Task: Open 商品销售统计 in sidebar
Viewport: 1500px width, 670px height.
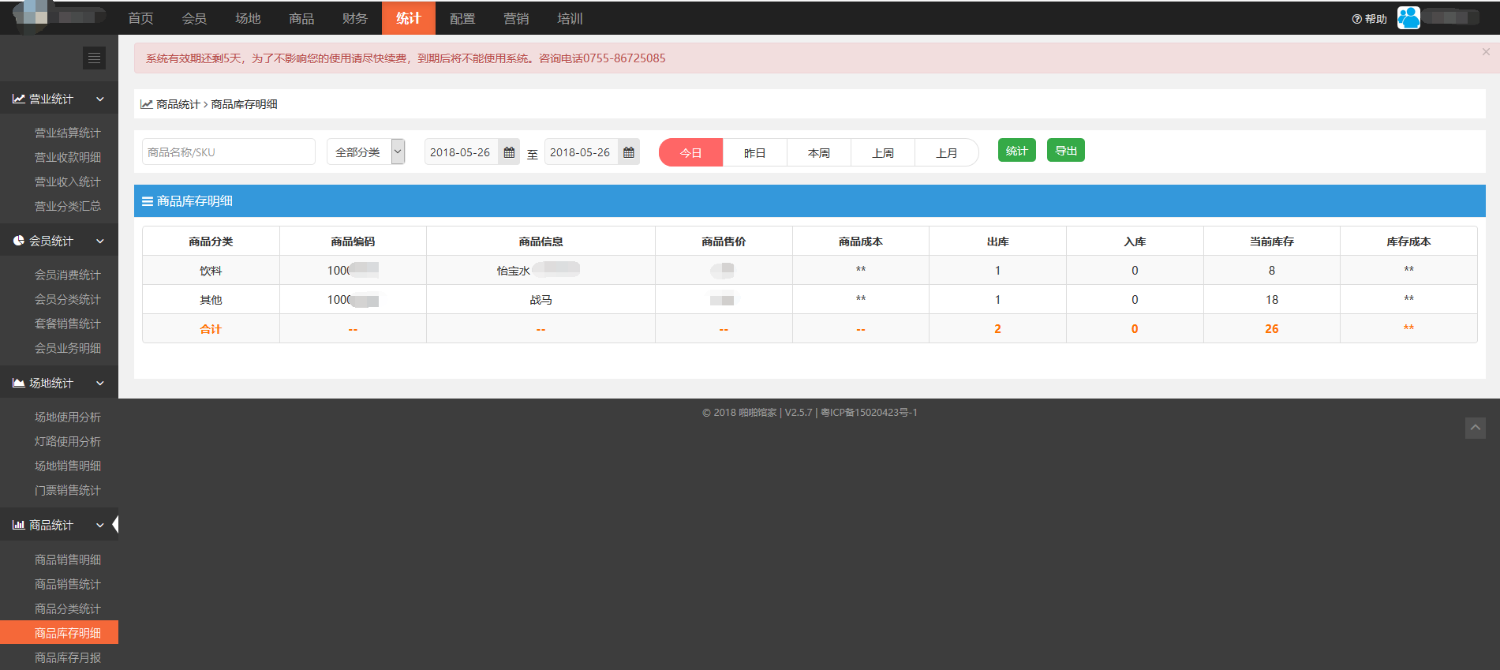Action: [67, 584]
